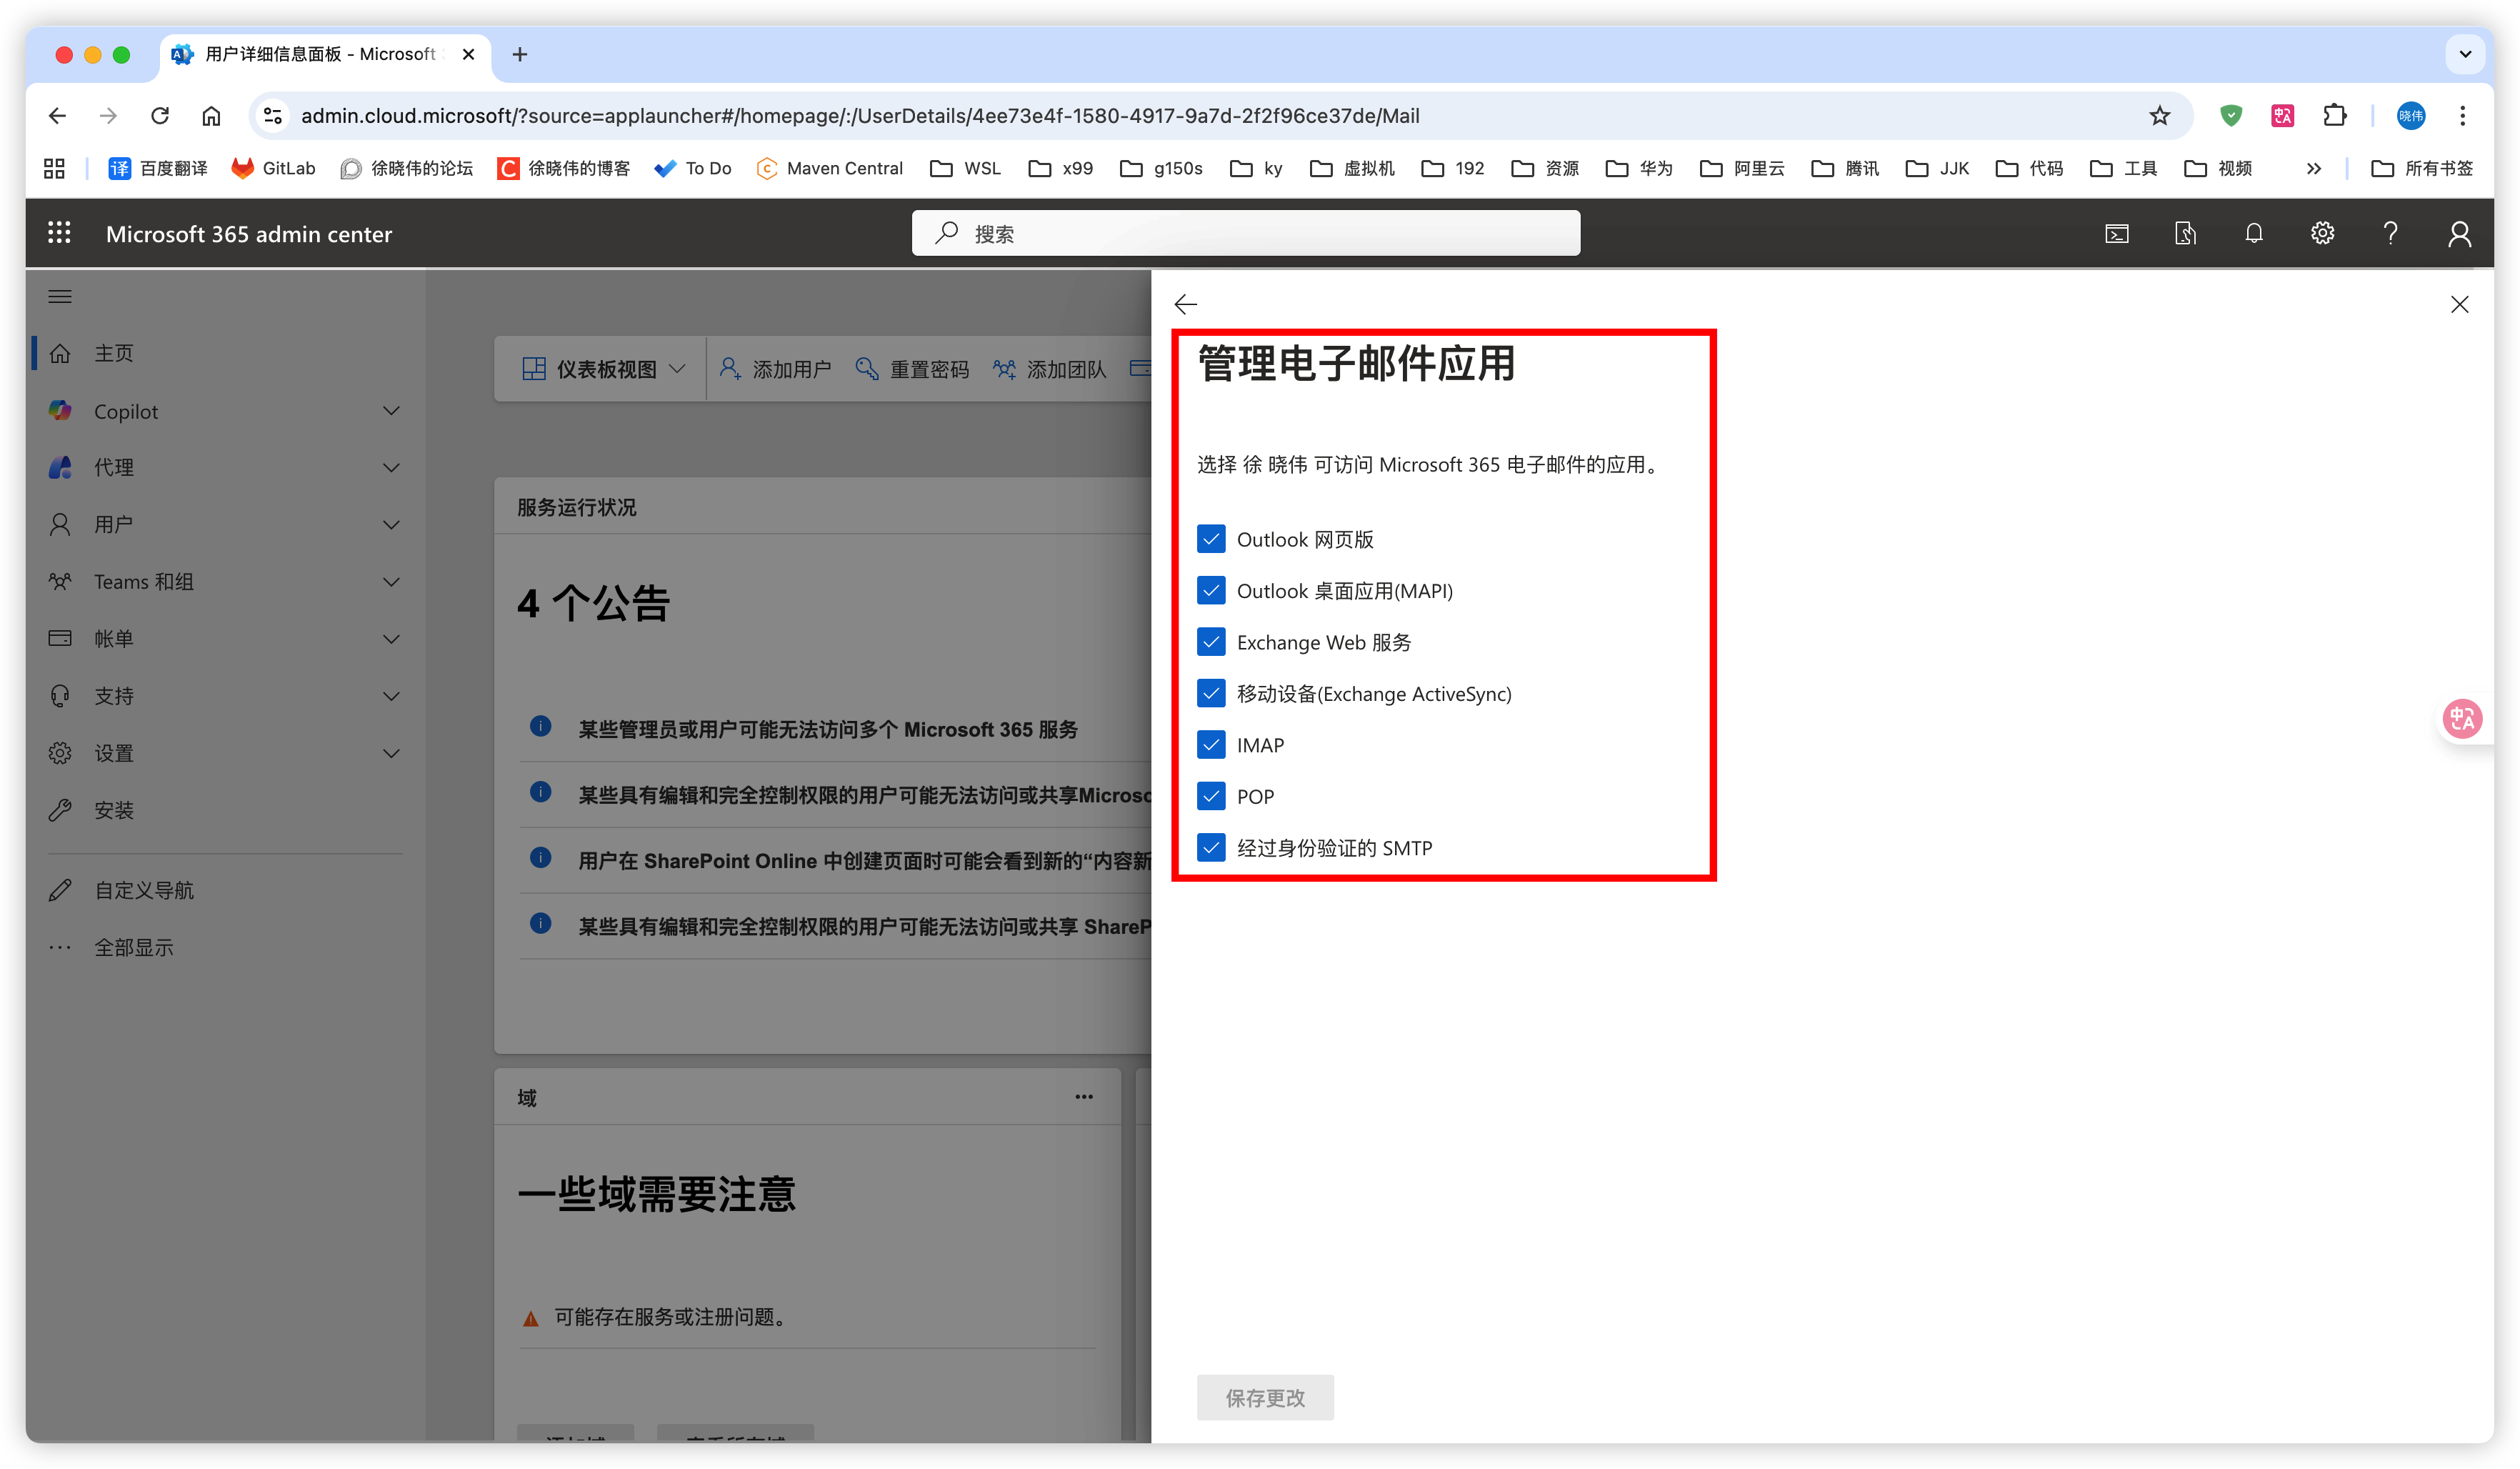
Task: Expand the 用户 menu chevron
Action: 391,524
